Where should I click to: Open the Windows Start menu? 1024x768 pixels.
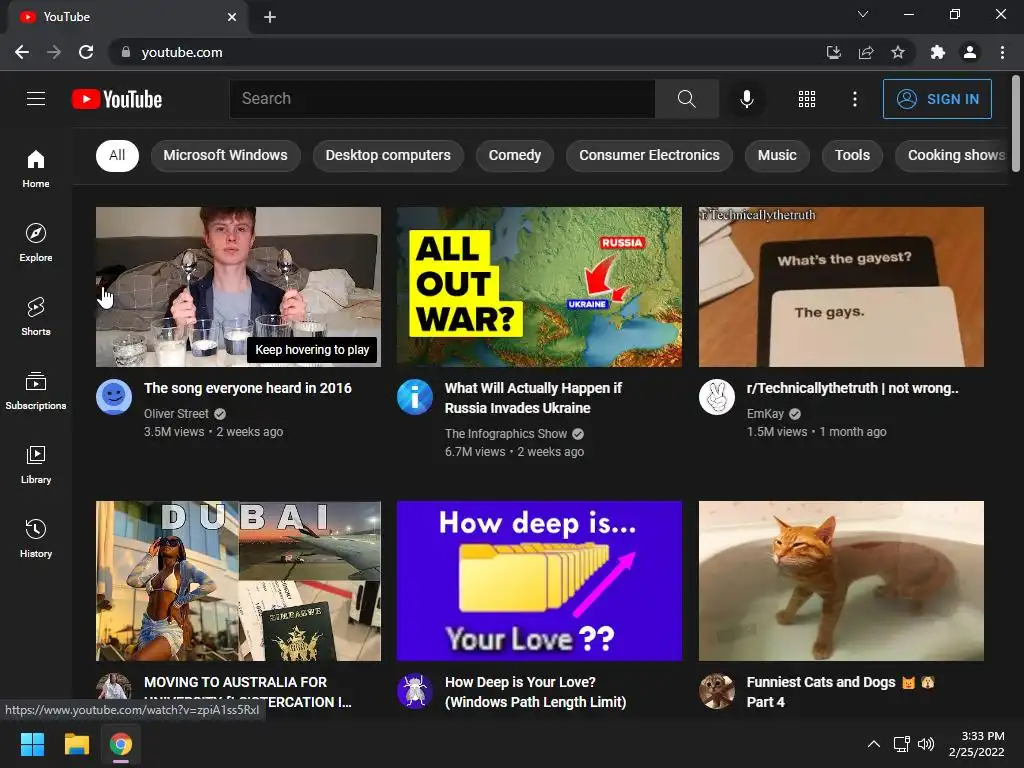[32, 744]
